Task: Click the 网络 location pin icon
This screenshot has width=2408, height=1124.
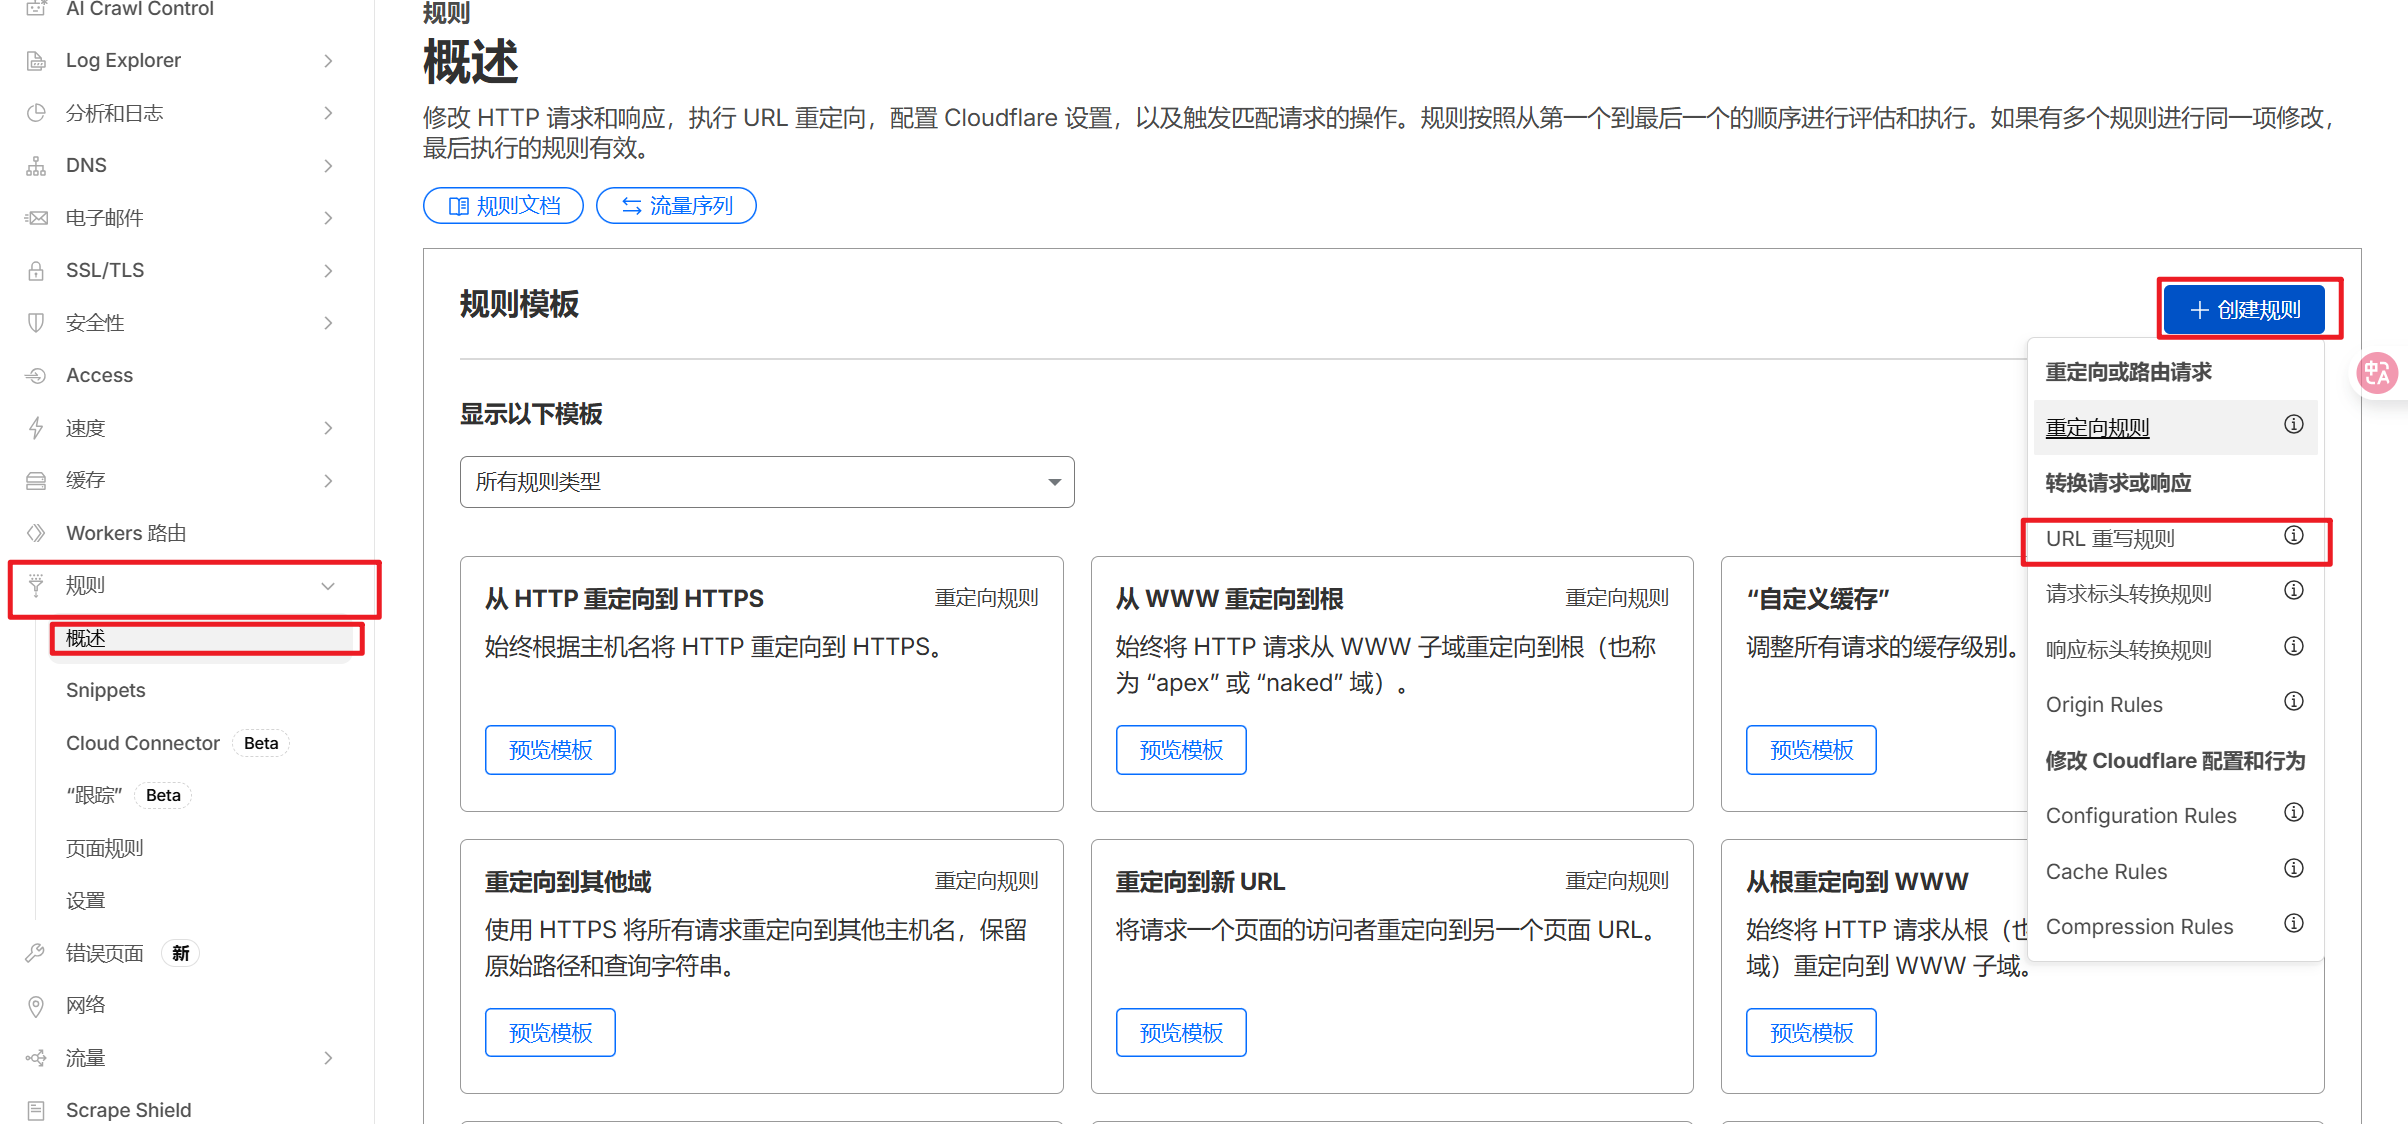Action: pyautogui.click(x=36, y=1005)
